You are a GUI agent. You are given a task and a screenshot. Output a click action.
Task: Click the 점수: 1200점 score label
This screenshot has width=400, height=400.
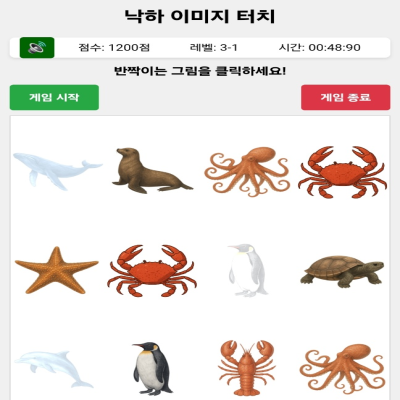(x=114, y=48)
